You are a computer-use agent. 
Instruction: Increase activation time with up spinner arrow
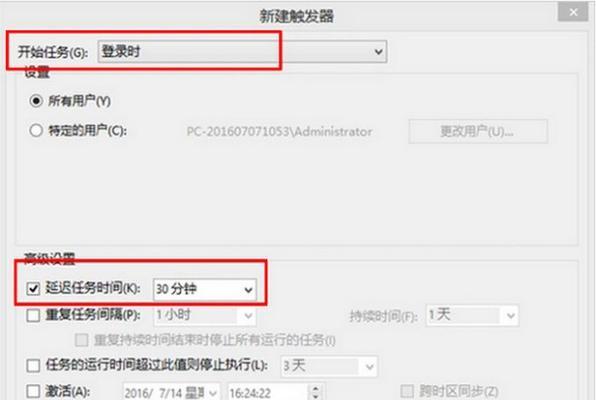coord(315,388)
